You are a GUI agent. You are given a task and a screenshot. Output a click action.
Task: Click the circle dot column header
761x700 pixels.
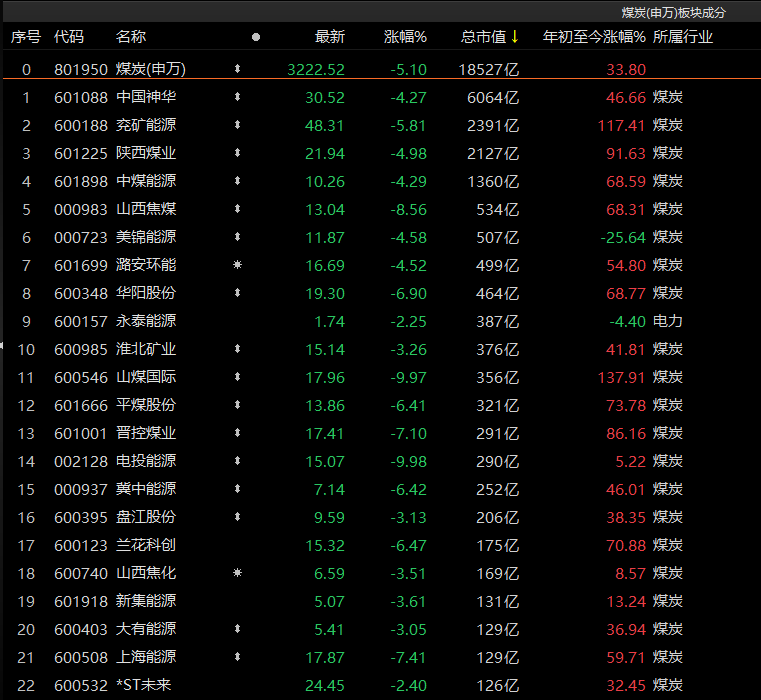256,37
